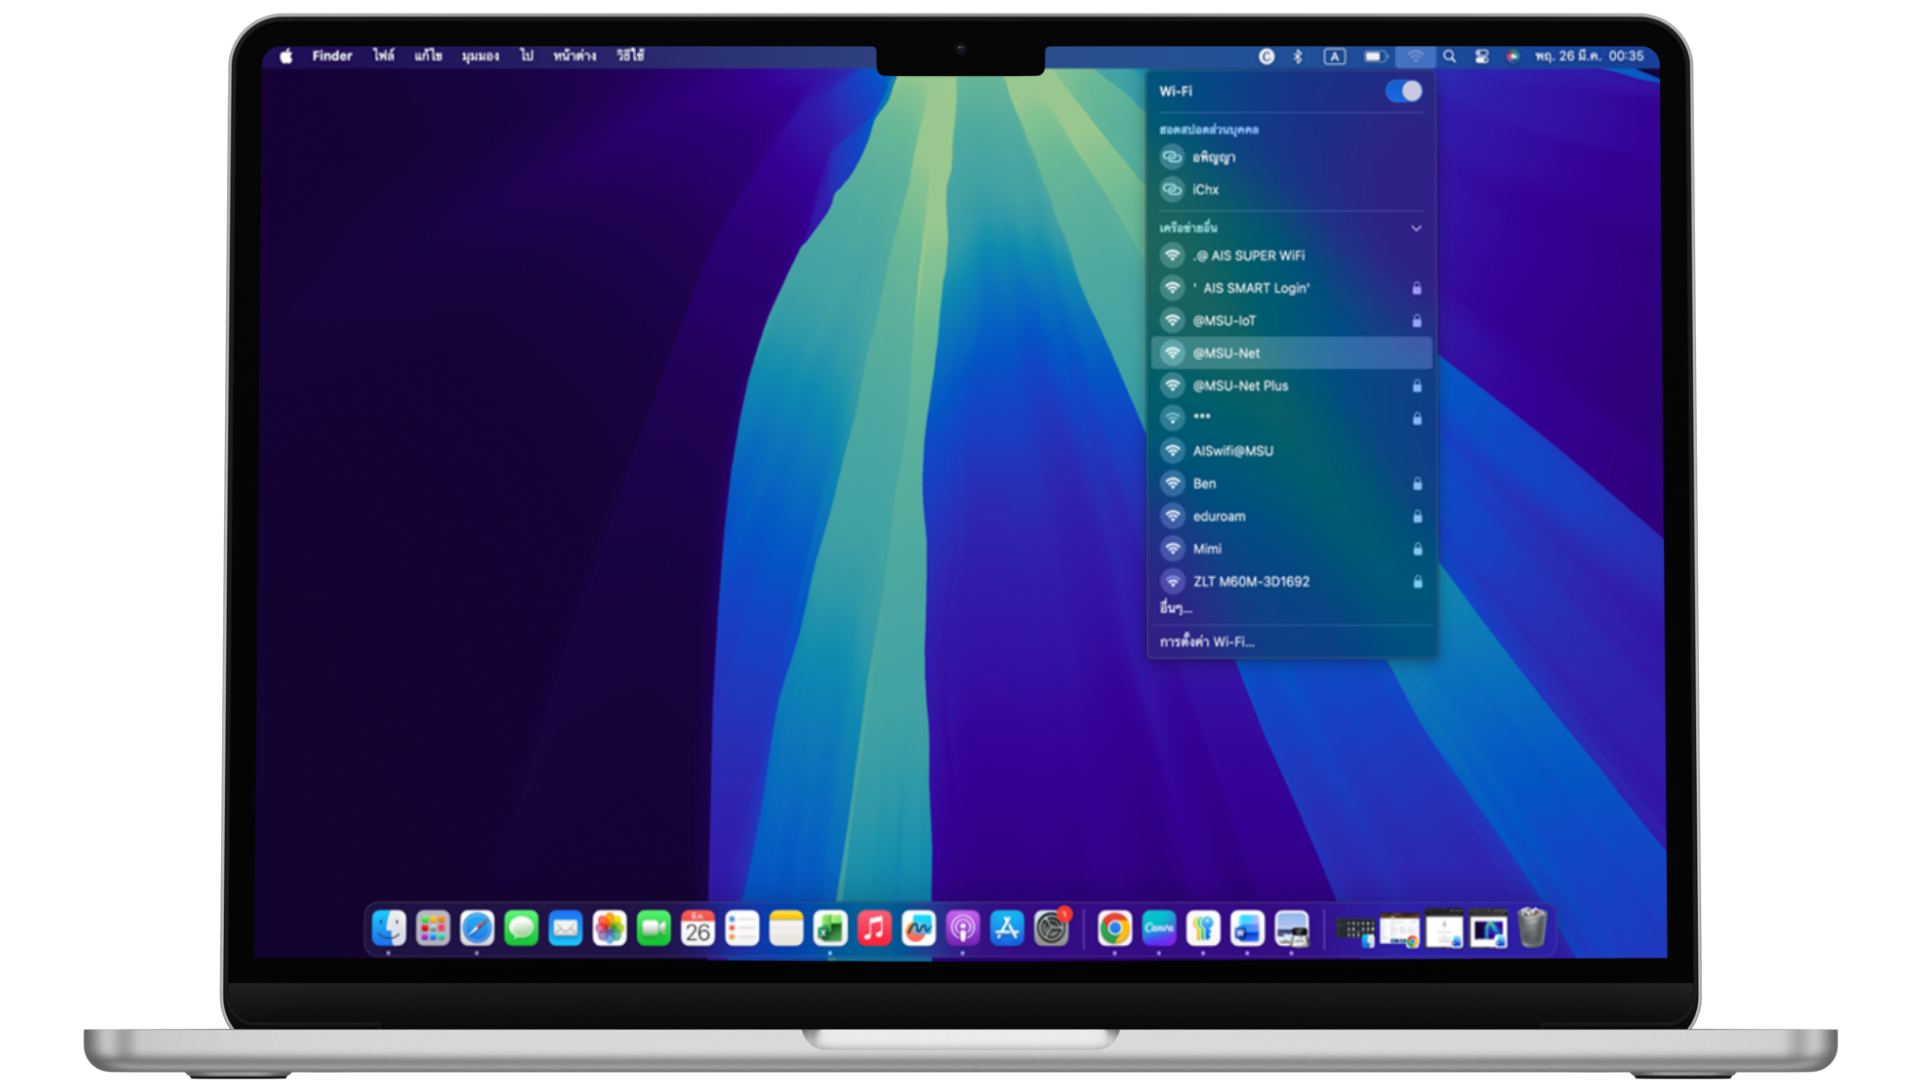
Task: Select the network named •••
Action: click(1291, 418)
